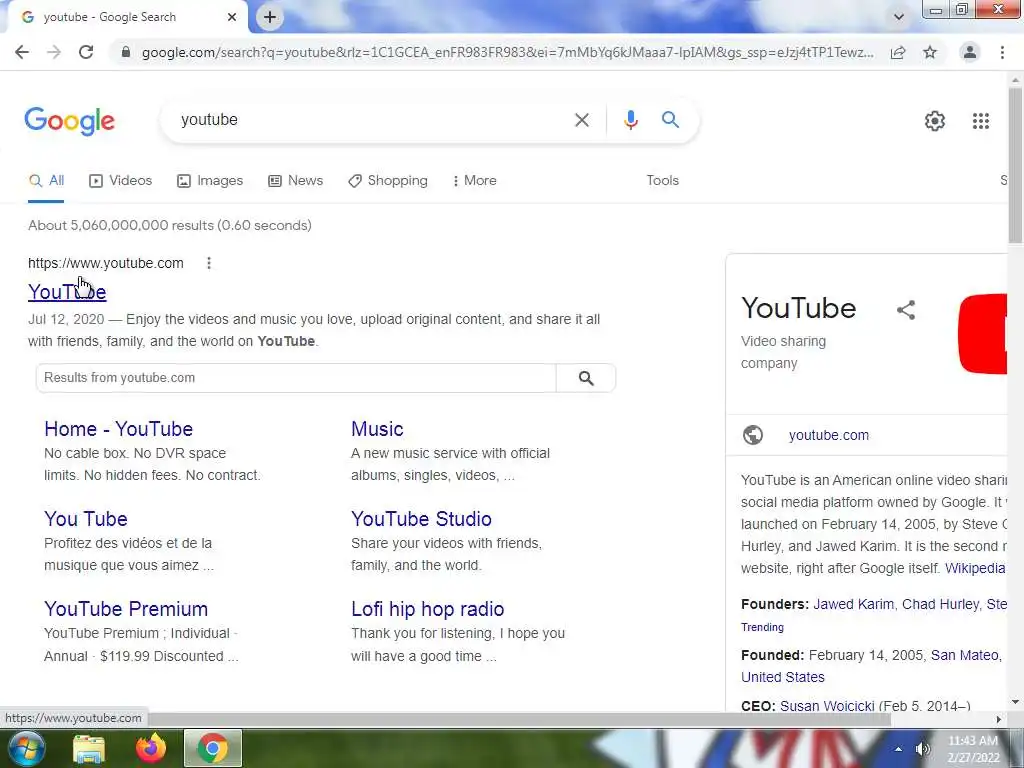The width and height of the screenshot is (1024, 768).
Task: Switch to the News tab
Action: 296,181
